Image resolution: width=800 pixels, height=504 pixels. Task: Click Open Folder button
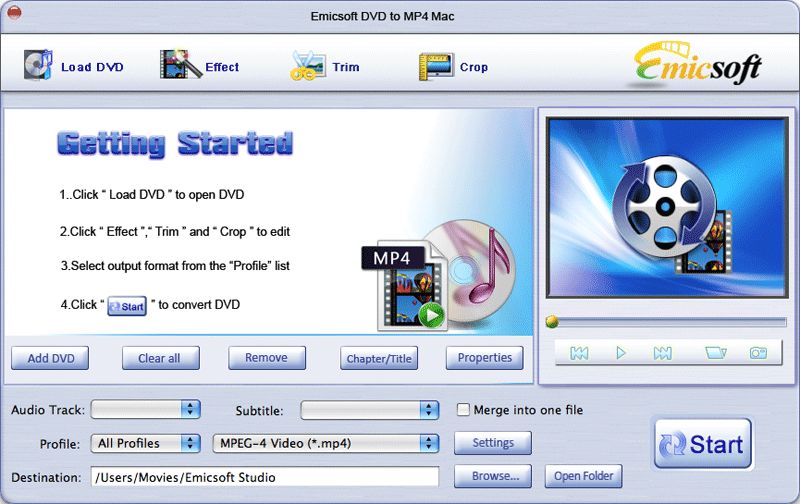pyautogui.click(x=584, y=476)
